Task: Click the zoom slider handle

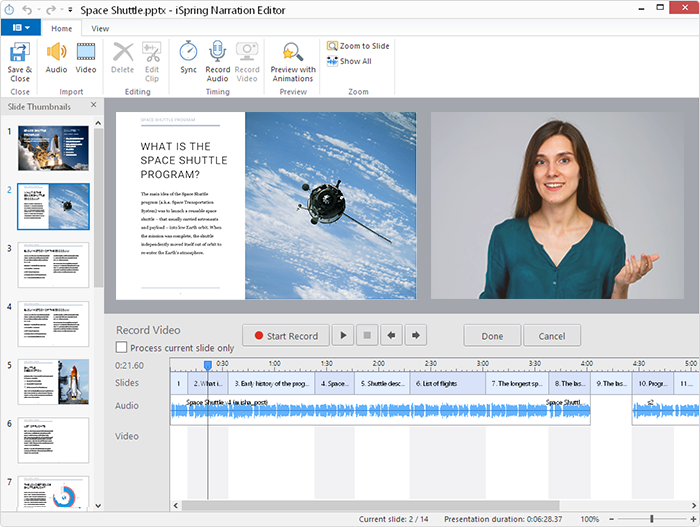Action: 652,519
